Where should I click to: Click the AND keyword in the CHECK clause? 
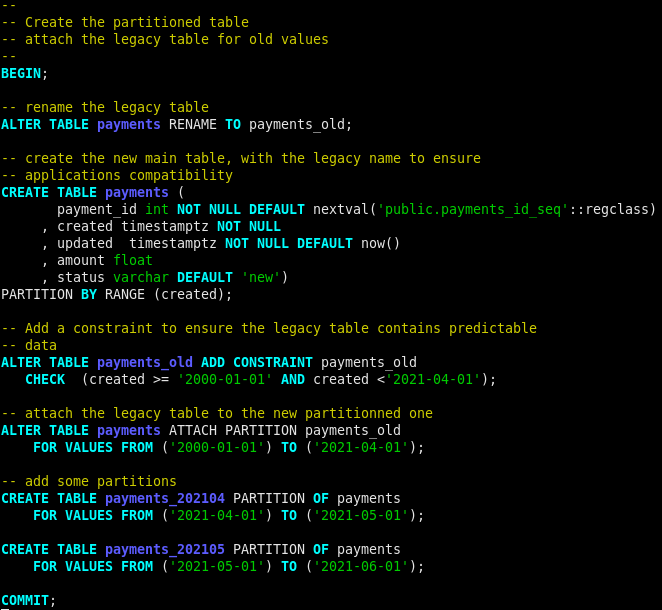click(293, 380)
